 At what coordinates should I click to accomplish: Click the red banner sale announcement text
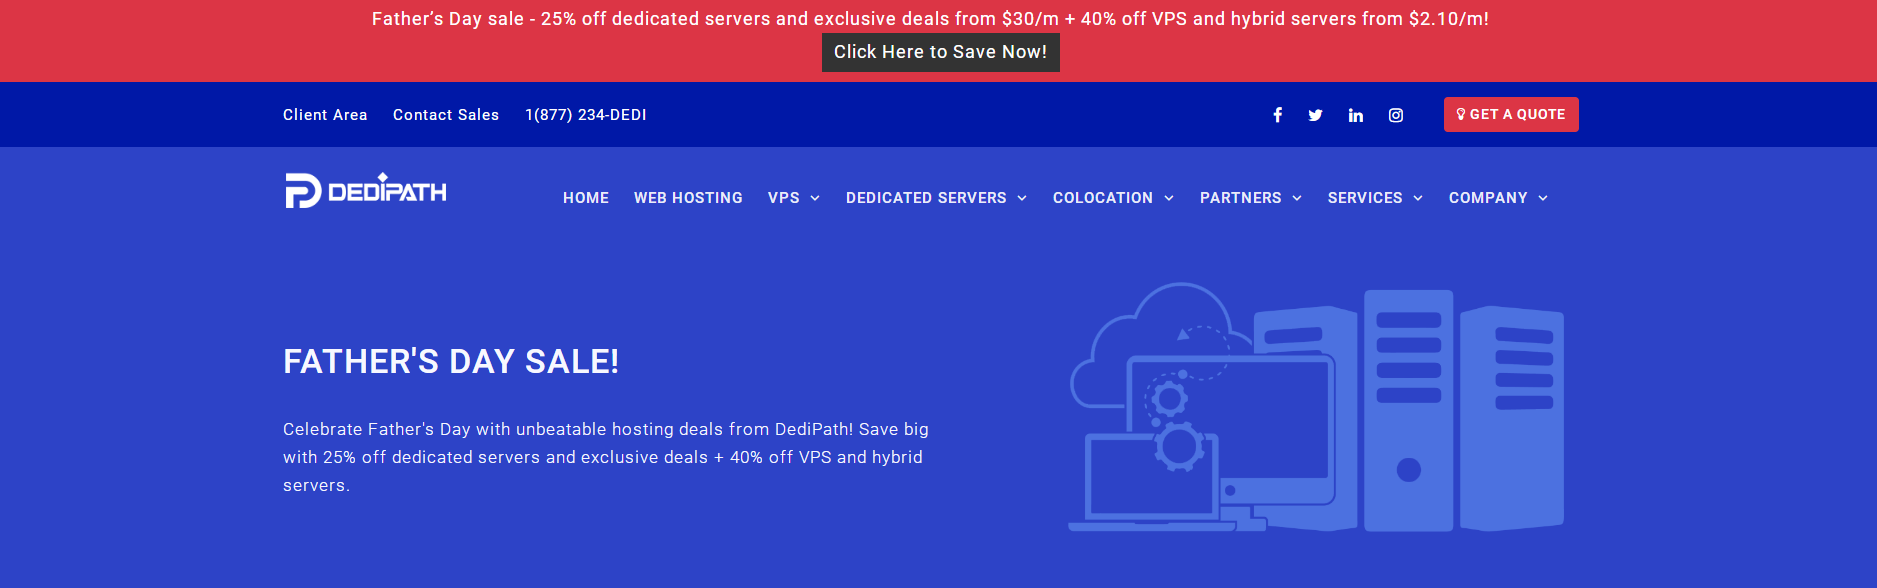[930, 19]
